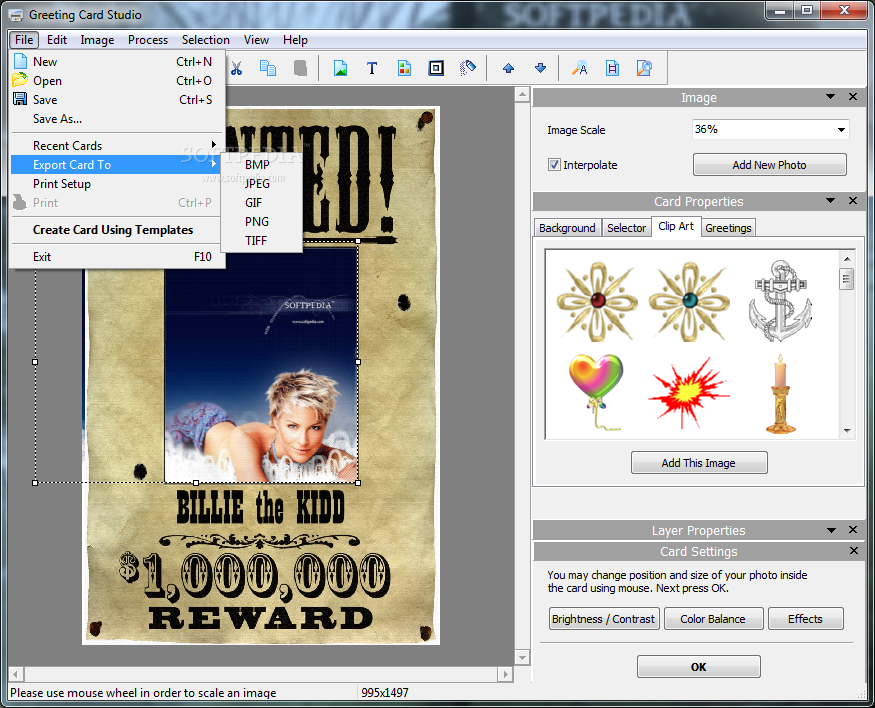Click the blue up arrow icon
Image resolution: width=875 pixels, height=708 pixels.
click(508, 68)
